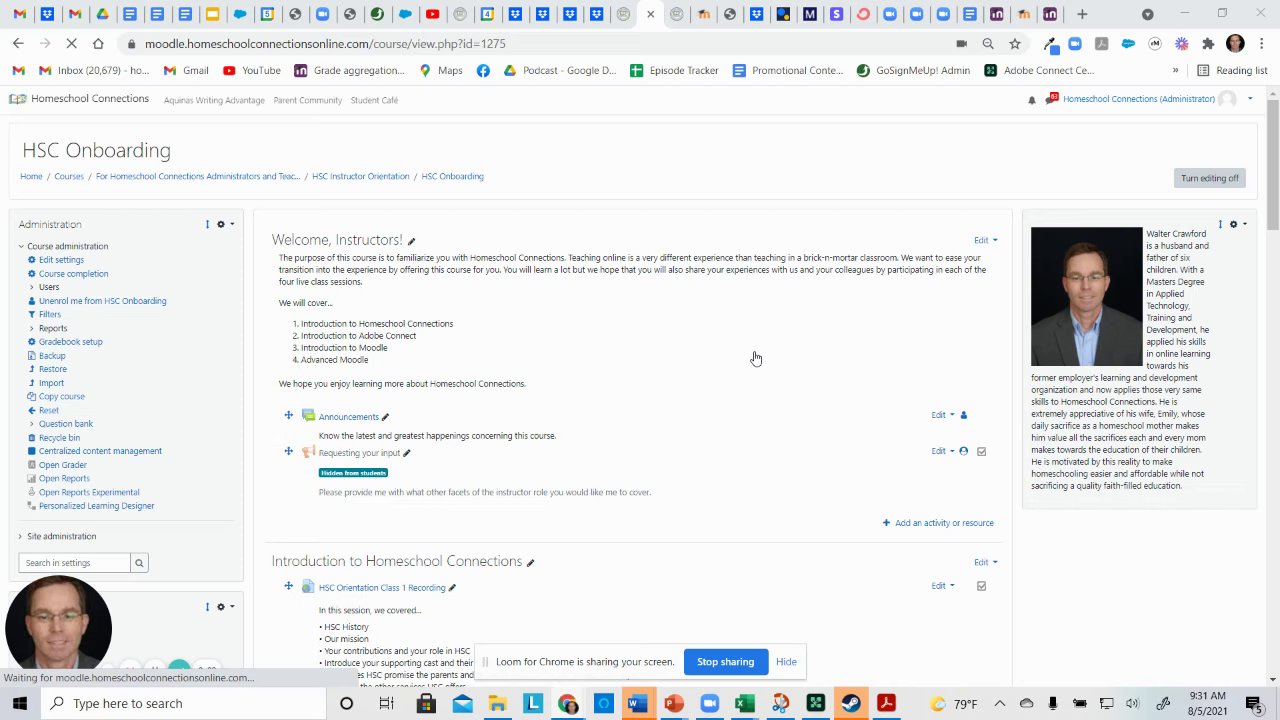Click the search icon in settings search
Viewport: 1280px width, 720px height.
click(139, 563)
